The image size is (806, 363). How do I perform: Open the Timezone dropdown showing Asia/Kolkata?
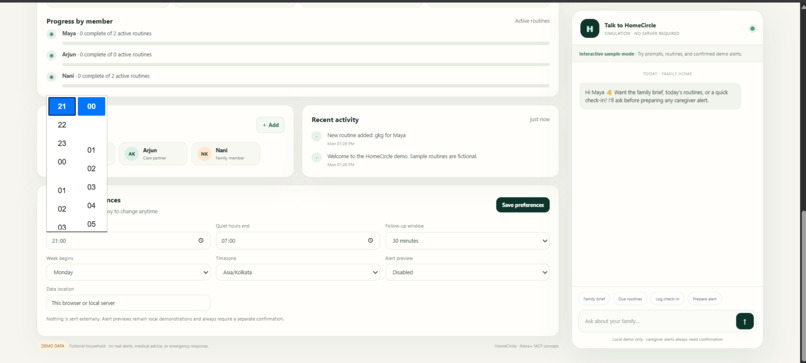[x=298, y=273]
